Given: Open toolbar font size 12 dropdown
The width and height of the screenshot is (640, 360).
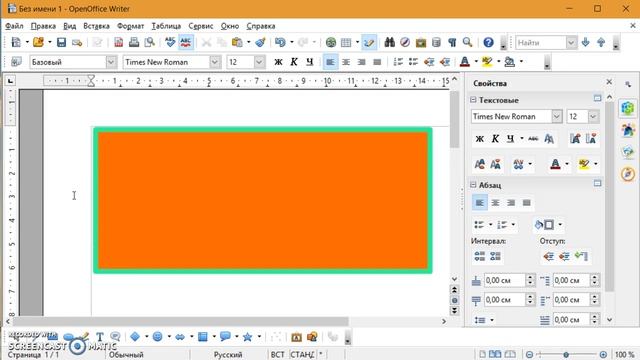Looking at the screenshot, I should [259, 62].
